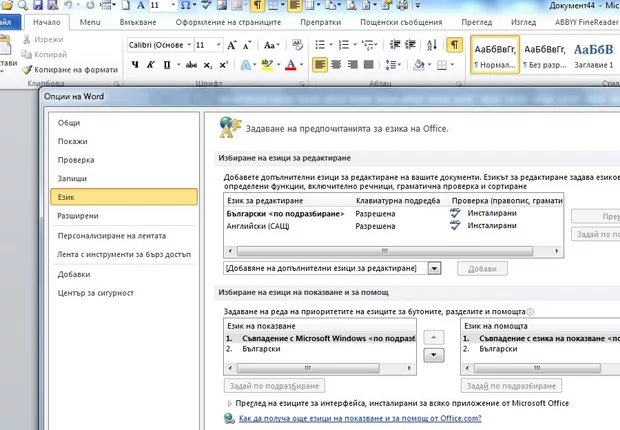The image size is (620, 430).
Task: Click the show paragraph marks pilcrow icon
Action: tap(454, 45)
